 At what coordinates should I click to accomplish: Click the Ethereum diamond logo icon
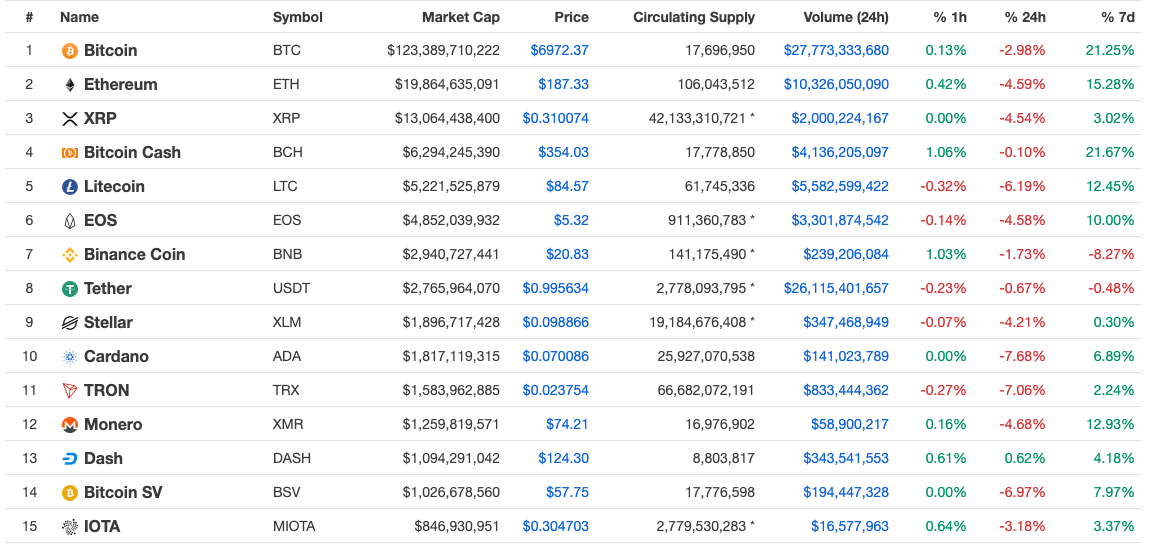[x=70, y=84]
